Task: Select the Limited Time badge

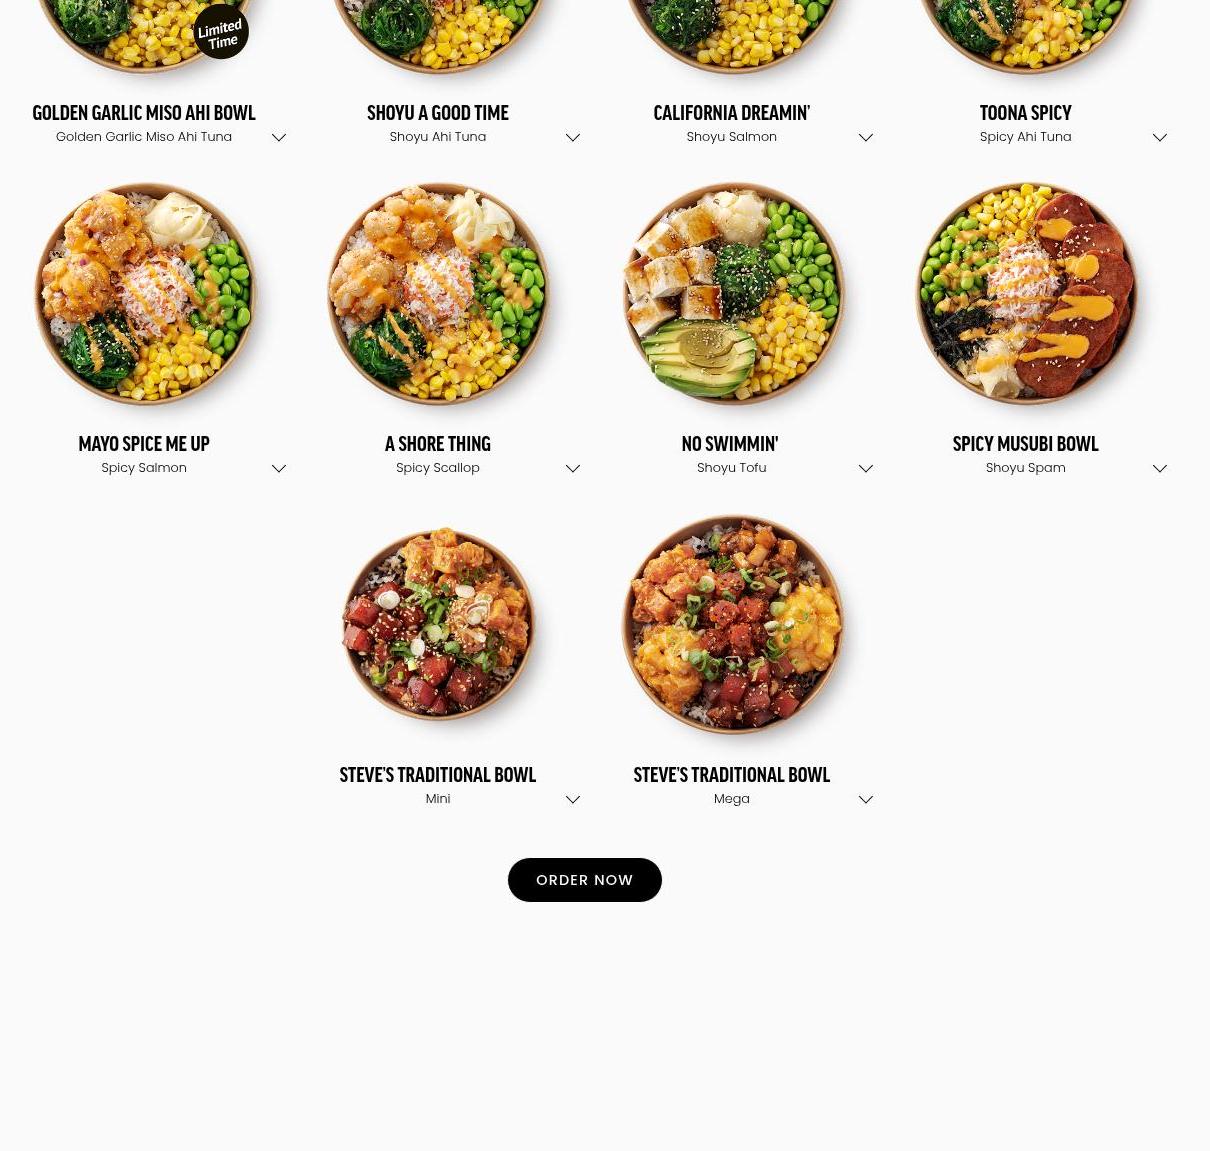Action: point(221,32)
